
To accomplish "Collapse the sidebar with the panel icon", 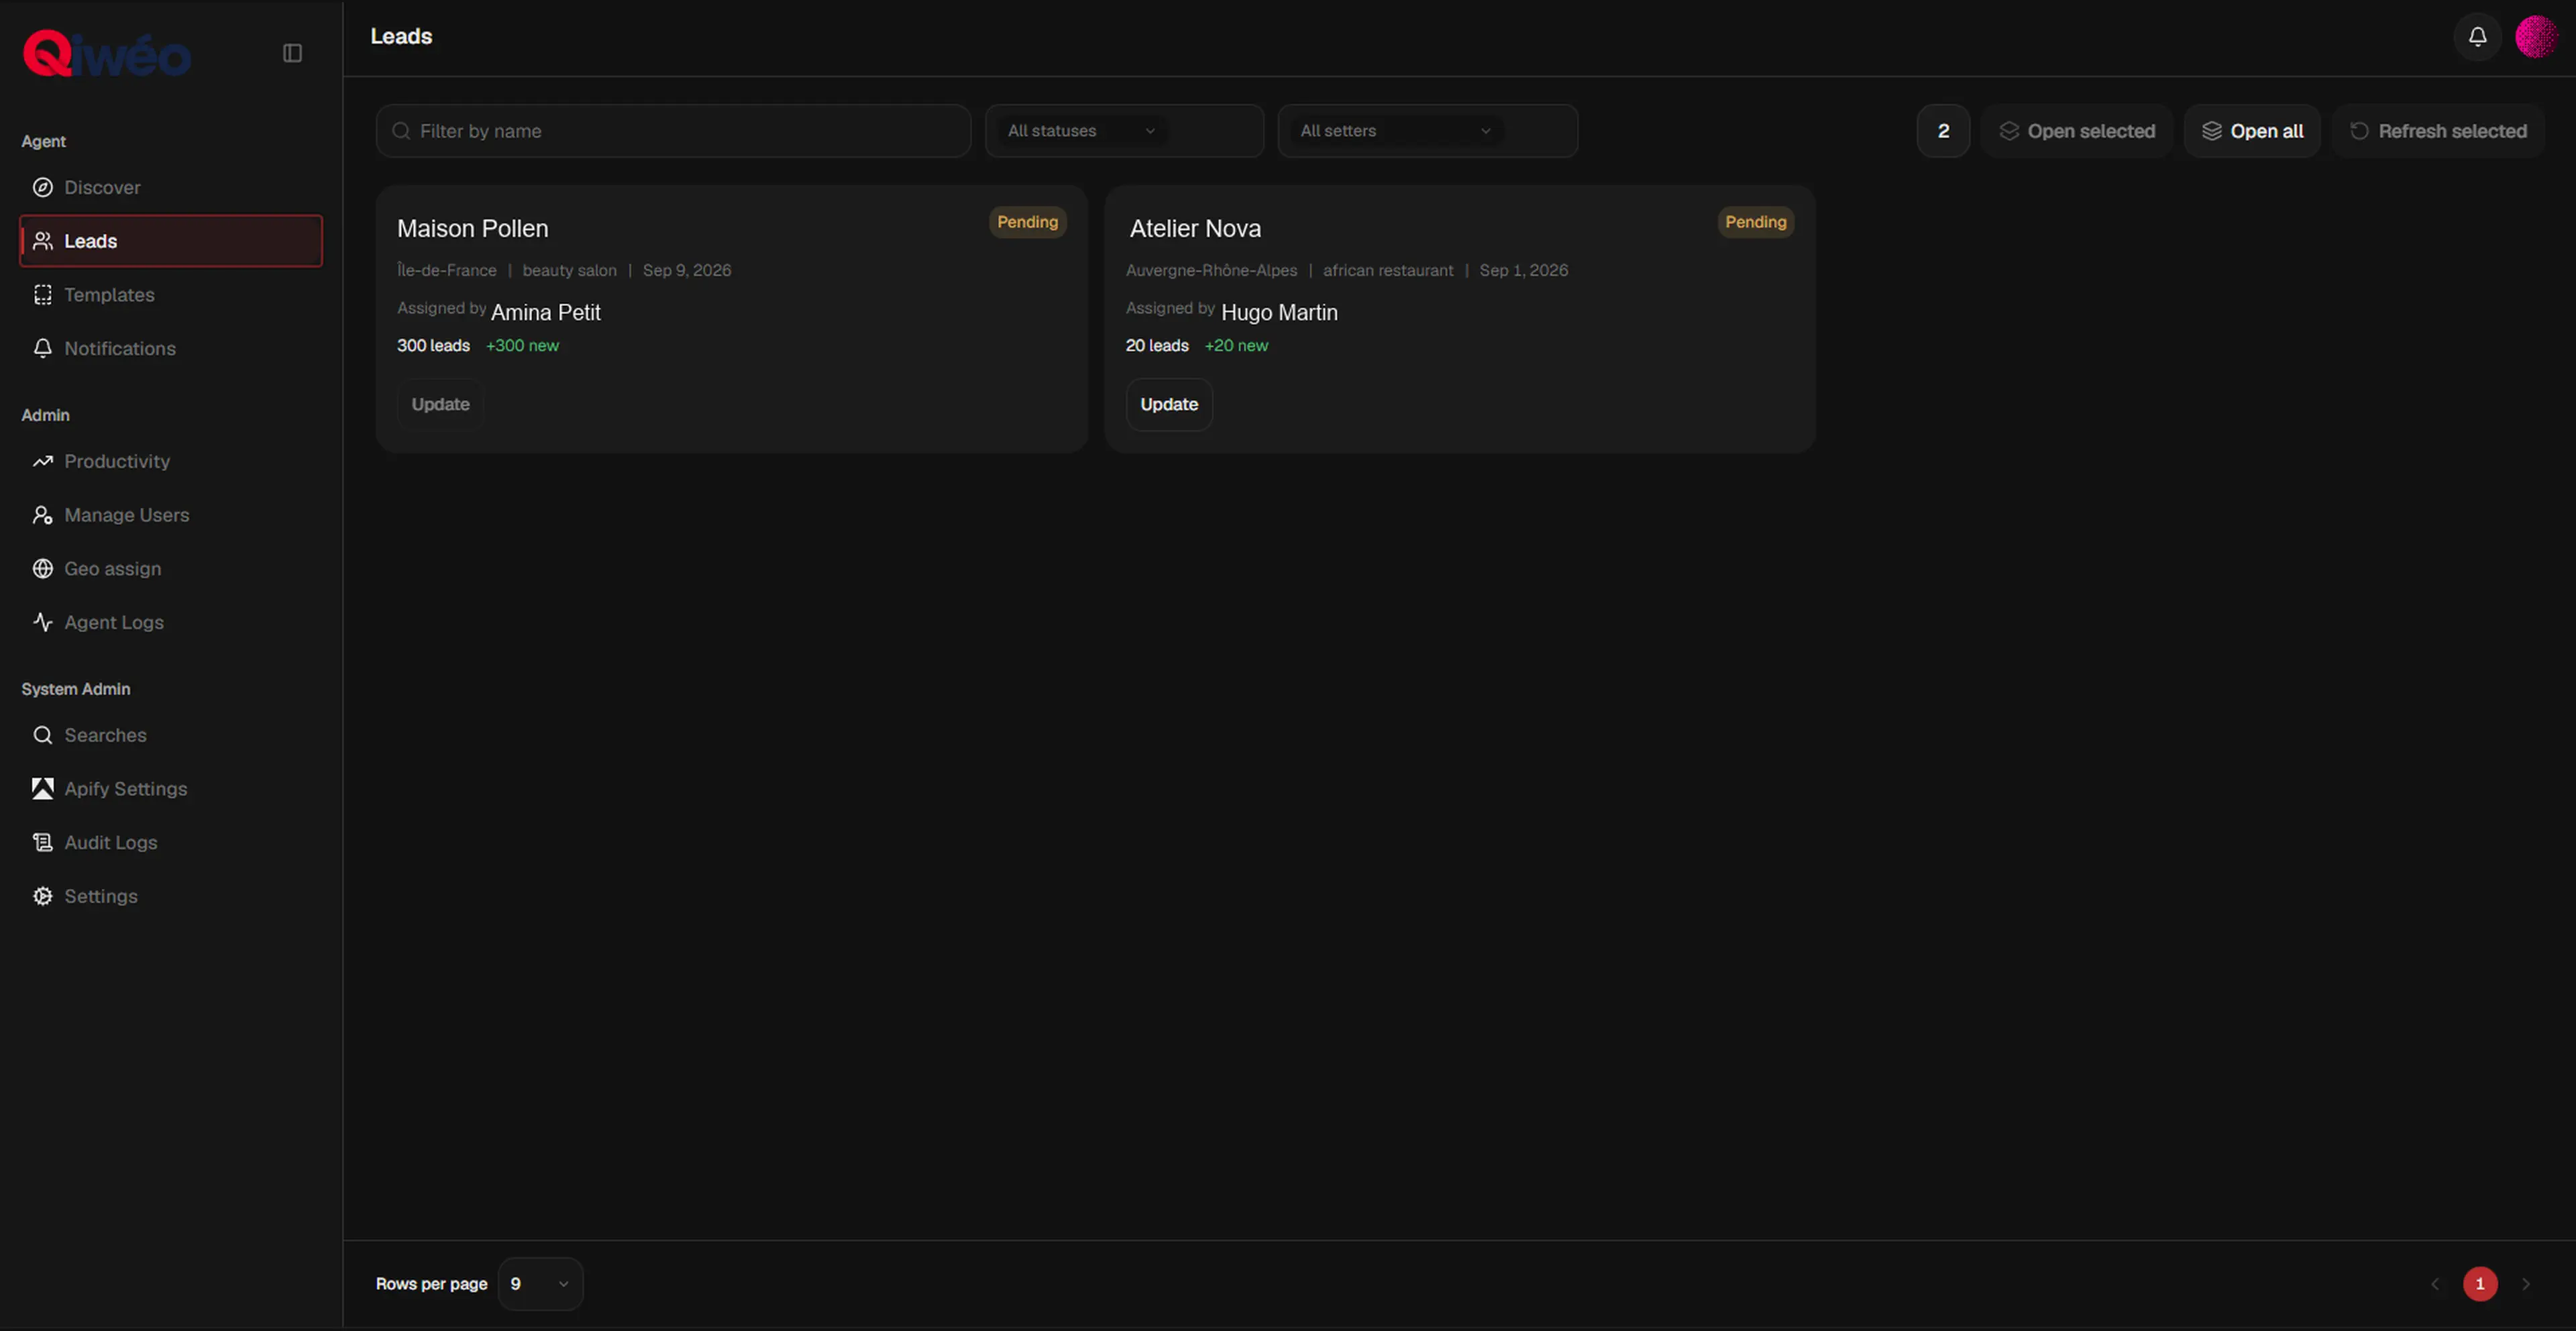I will (292, 53).
